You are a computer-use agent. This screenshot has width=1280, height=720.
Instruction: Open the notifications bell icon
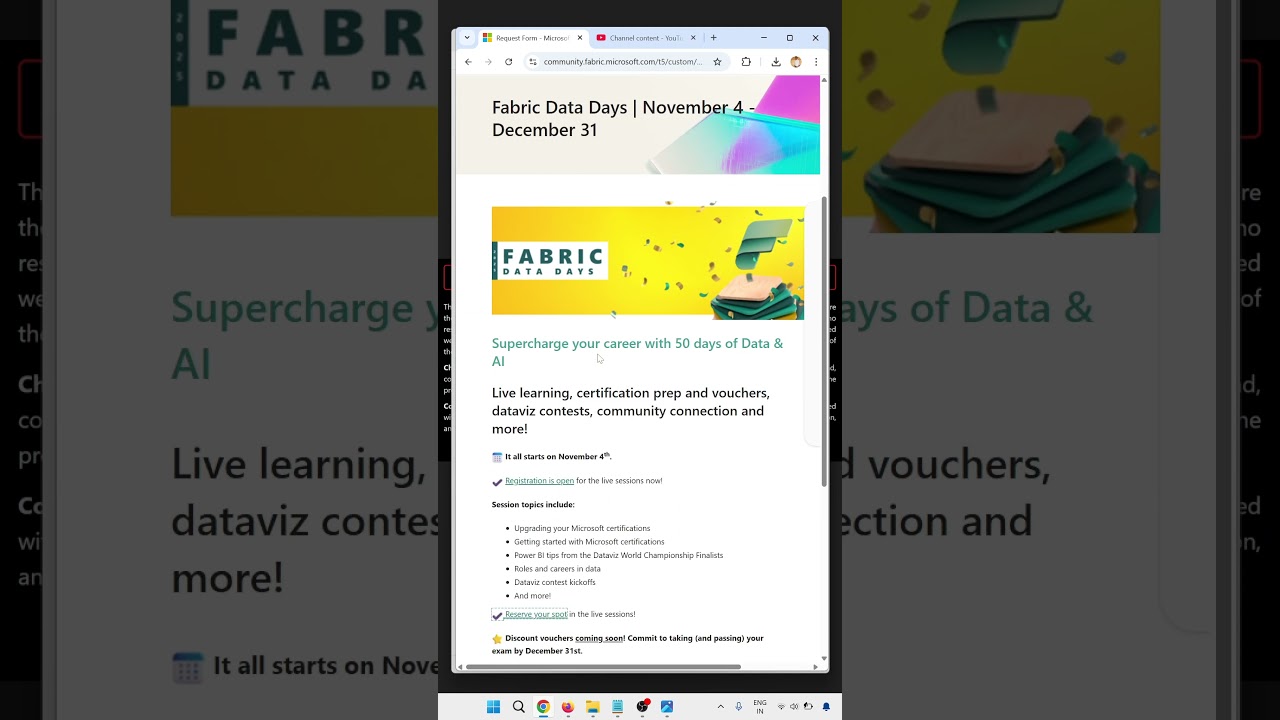point(826,707)
